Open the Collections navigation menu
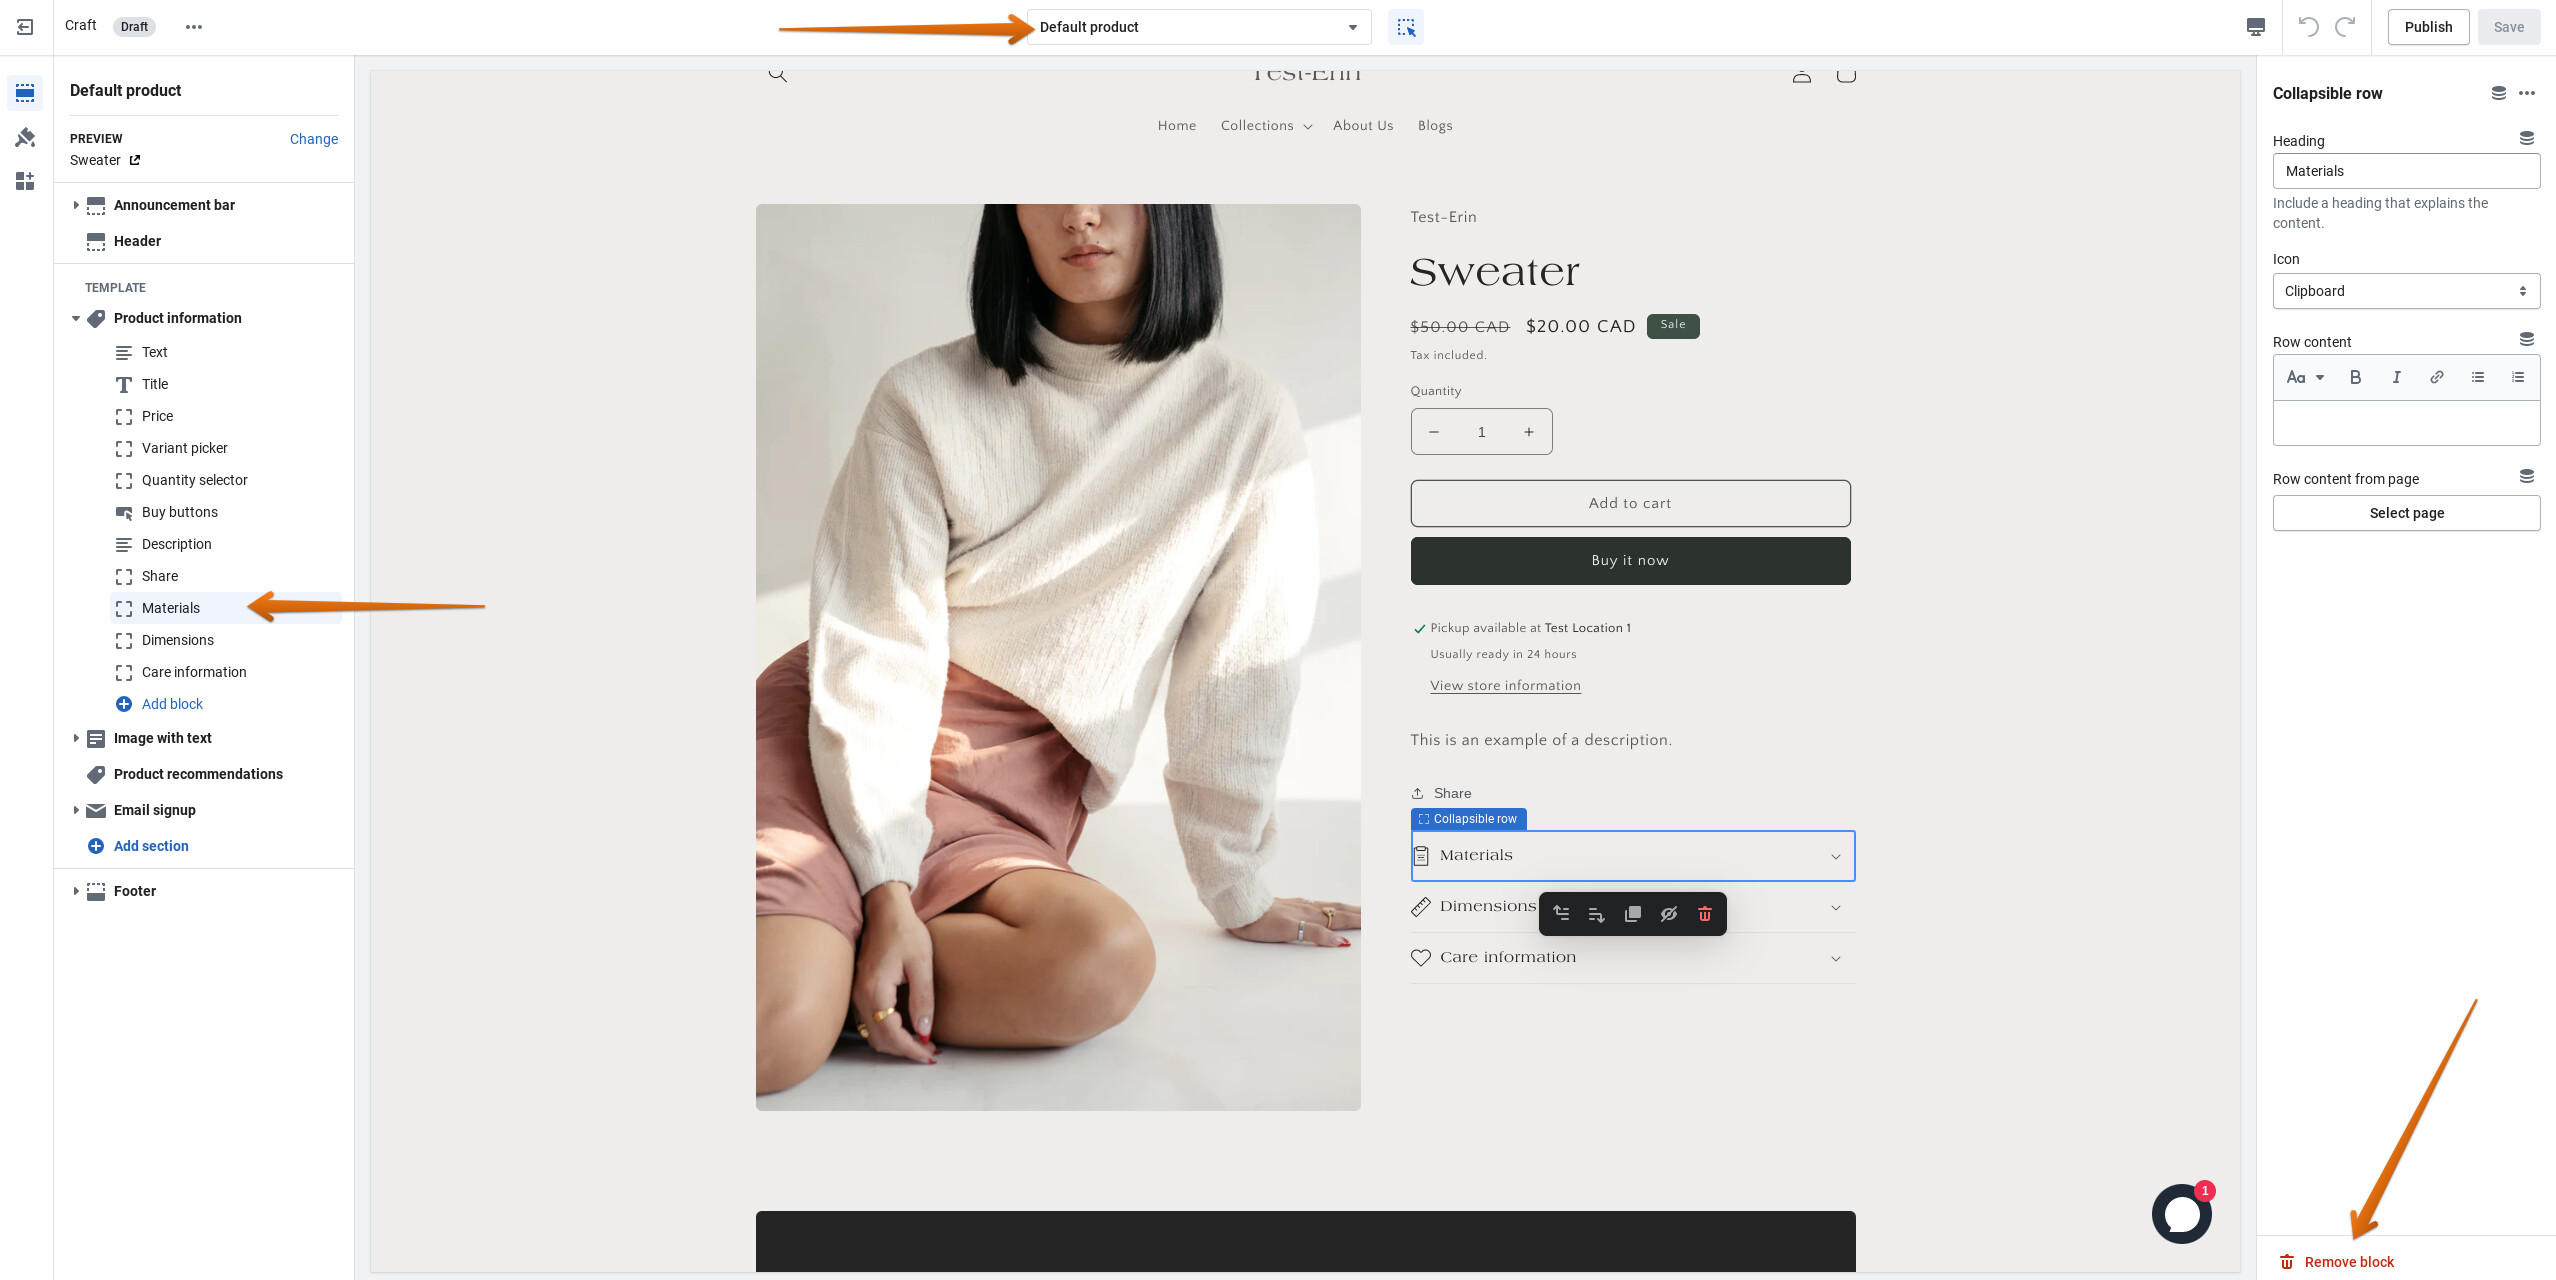The width and height of the screenshot is (2556, 1280). 1265,126
